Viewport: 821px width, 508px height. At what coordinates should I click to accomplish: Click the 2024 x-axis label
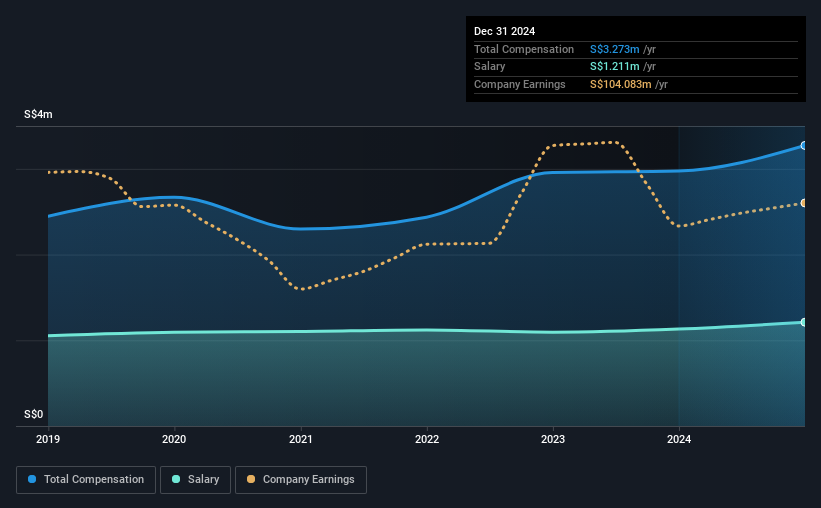(x=679, y=439)
